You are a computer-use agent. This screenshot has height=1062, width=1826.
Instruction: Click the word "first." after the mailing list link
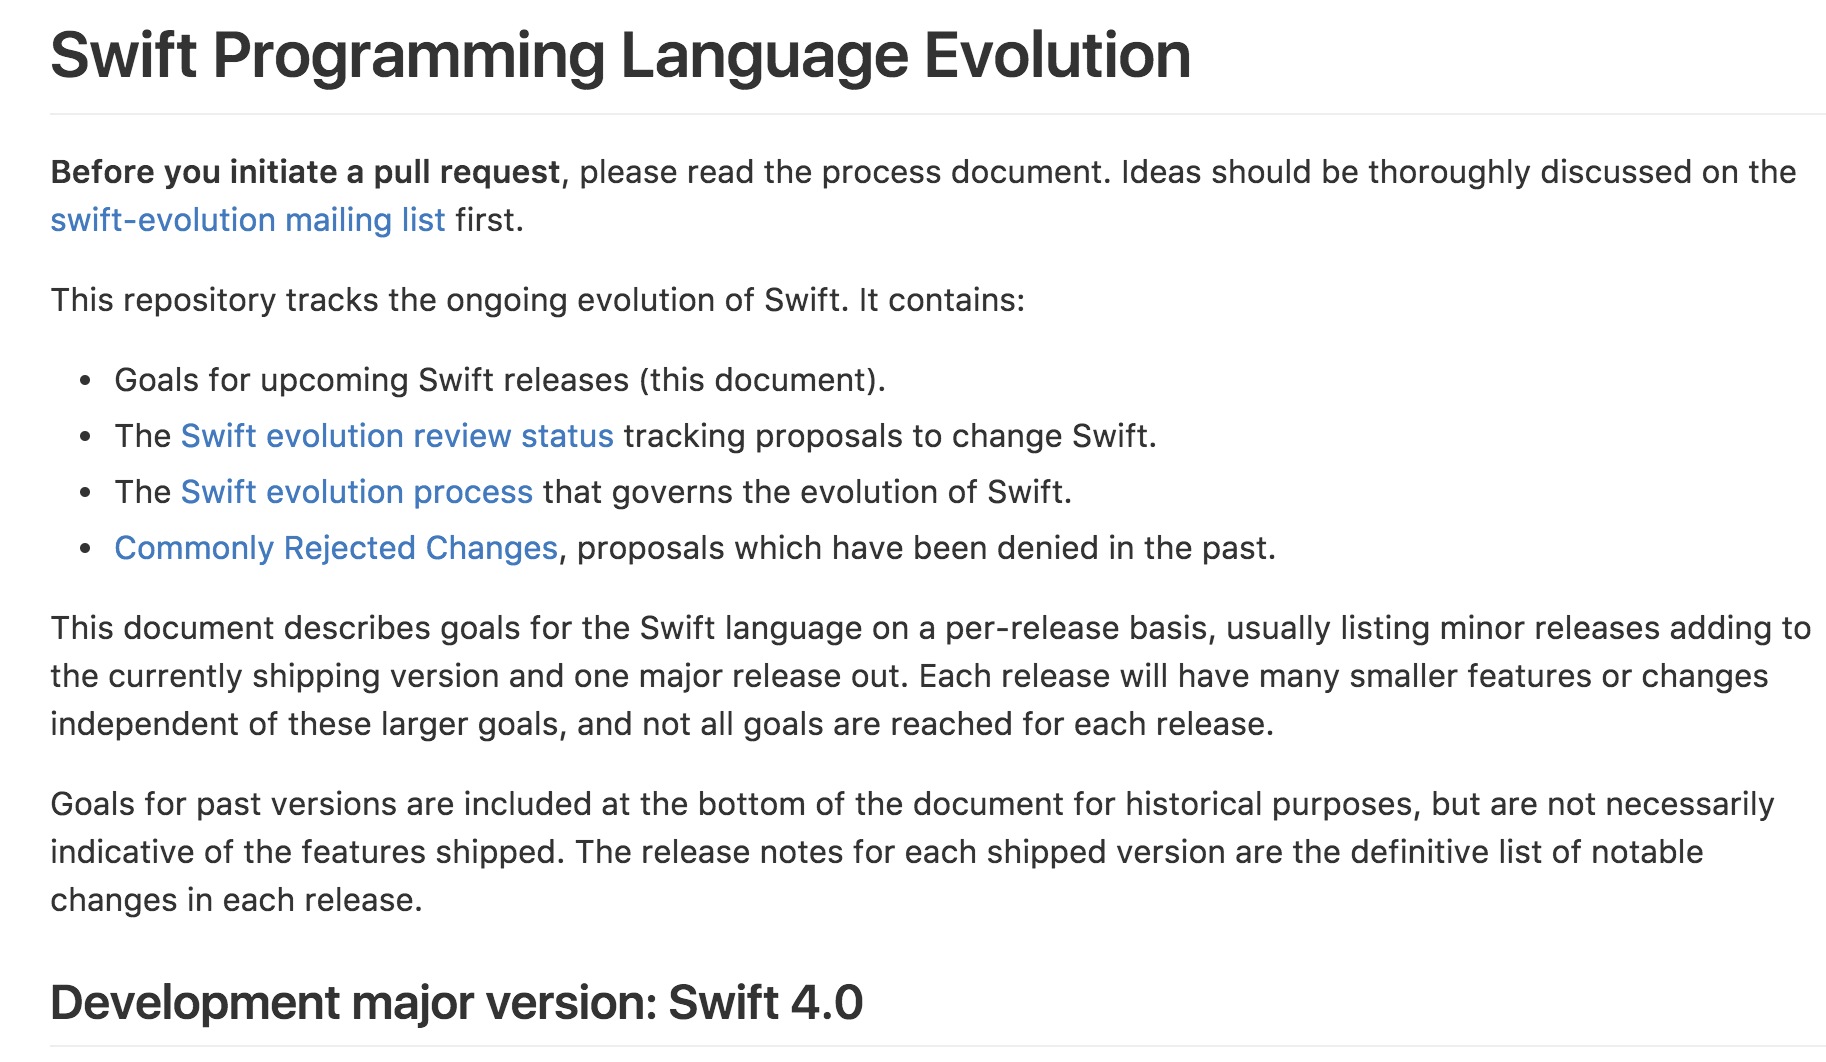click(489, 220)
